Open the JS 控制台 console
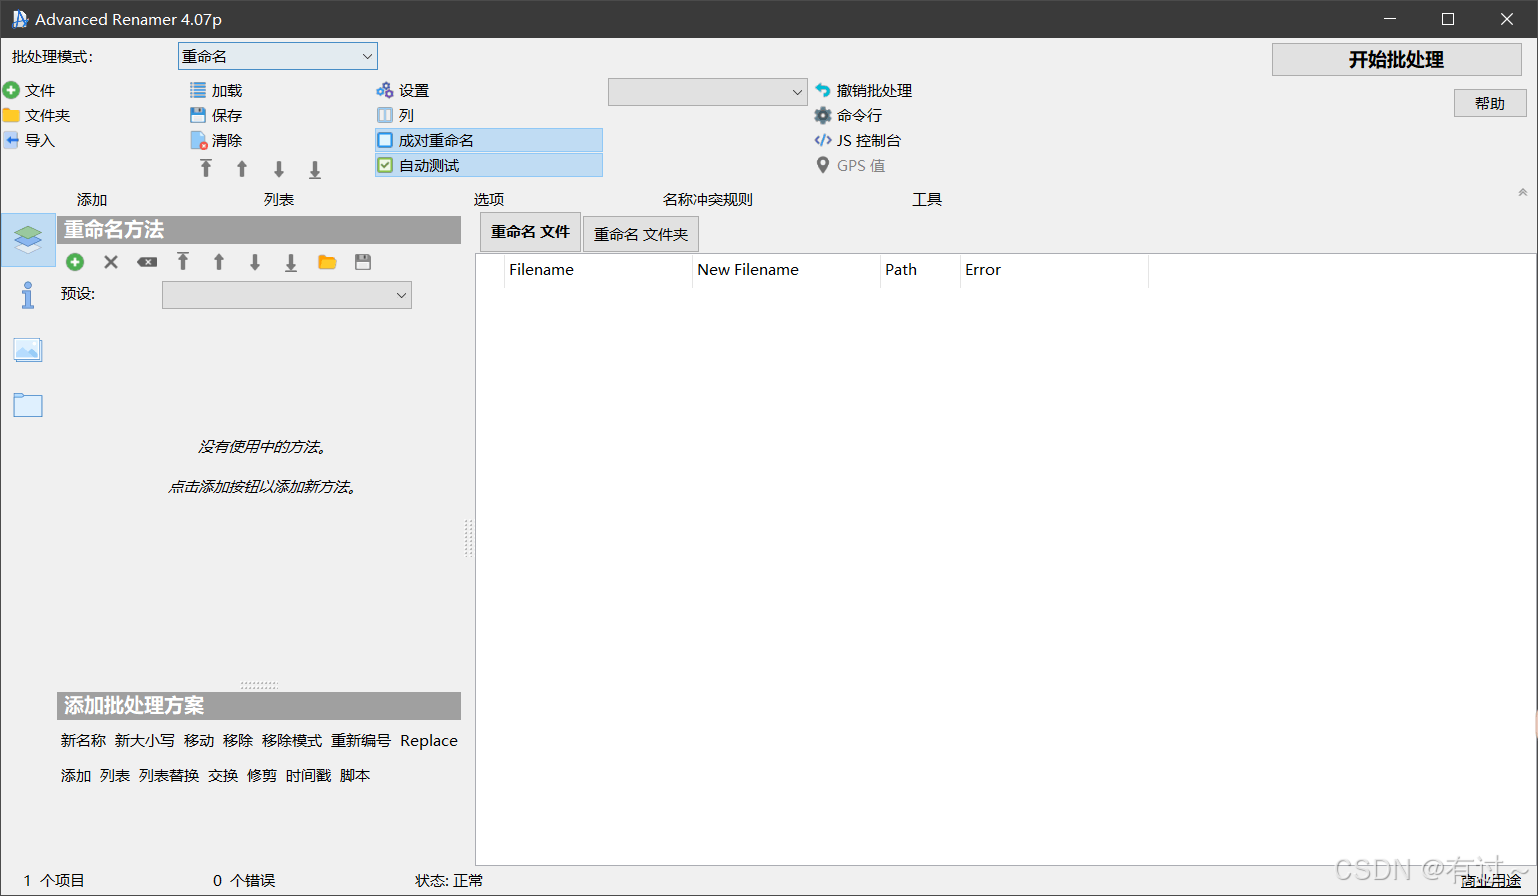This screenshot has width=1538, height=896. coord(857,140)
